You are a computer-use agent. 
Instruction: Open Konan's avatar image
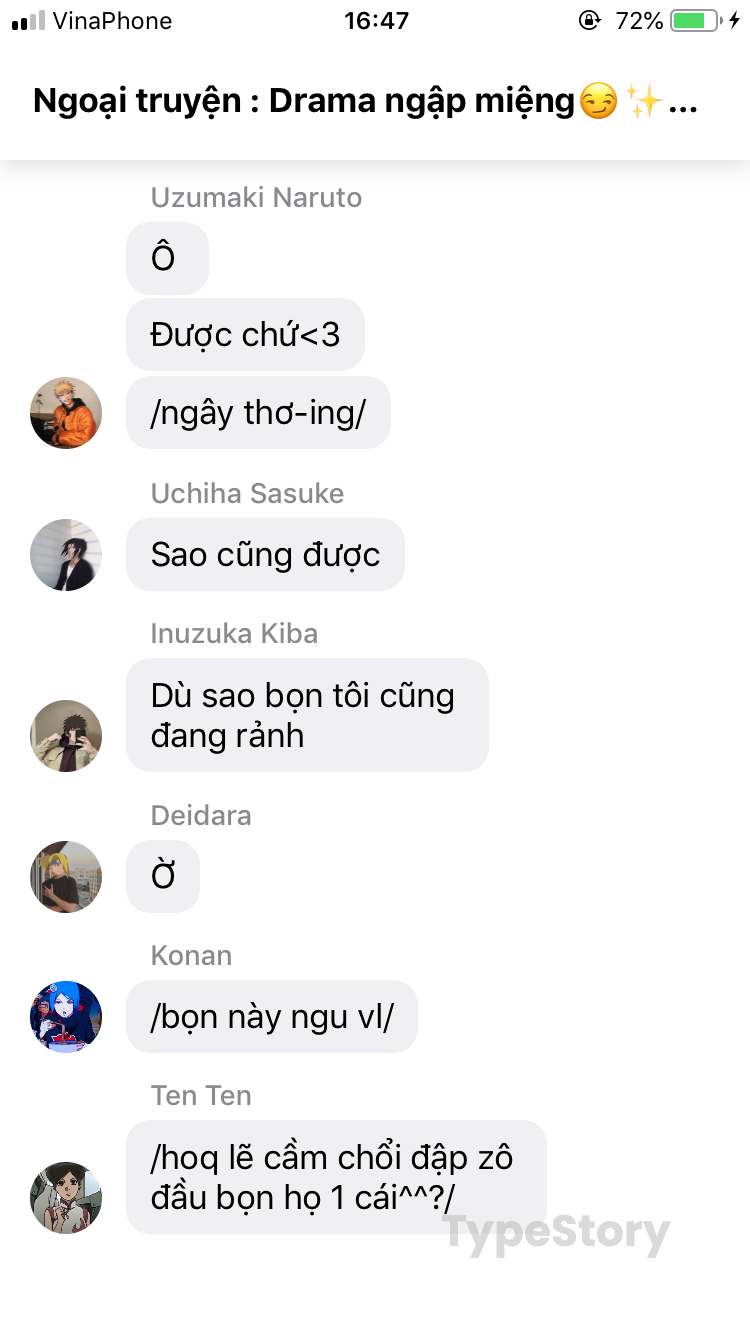point(66,1017)
